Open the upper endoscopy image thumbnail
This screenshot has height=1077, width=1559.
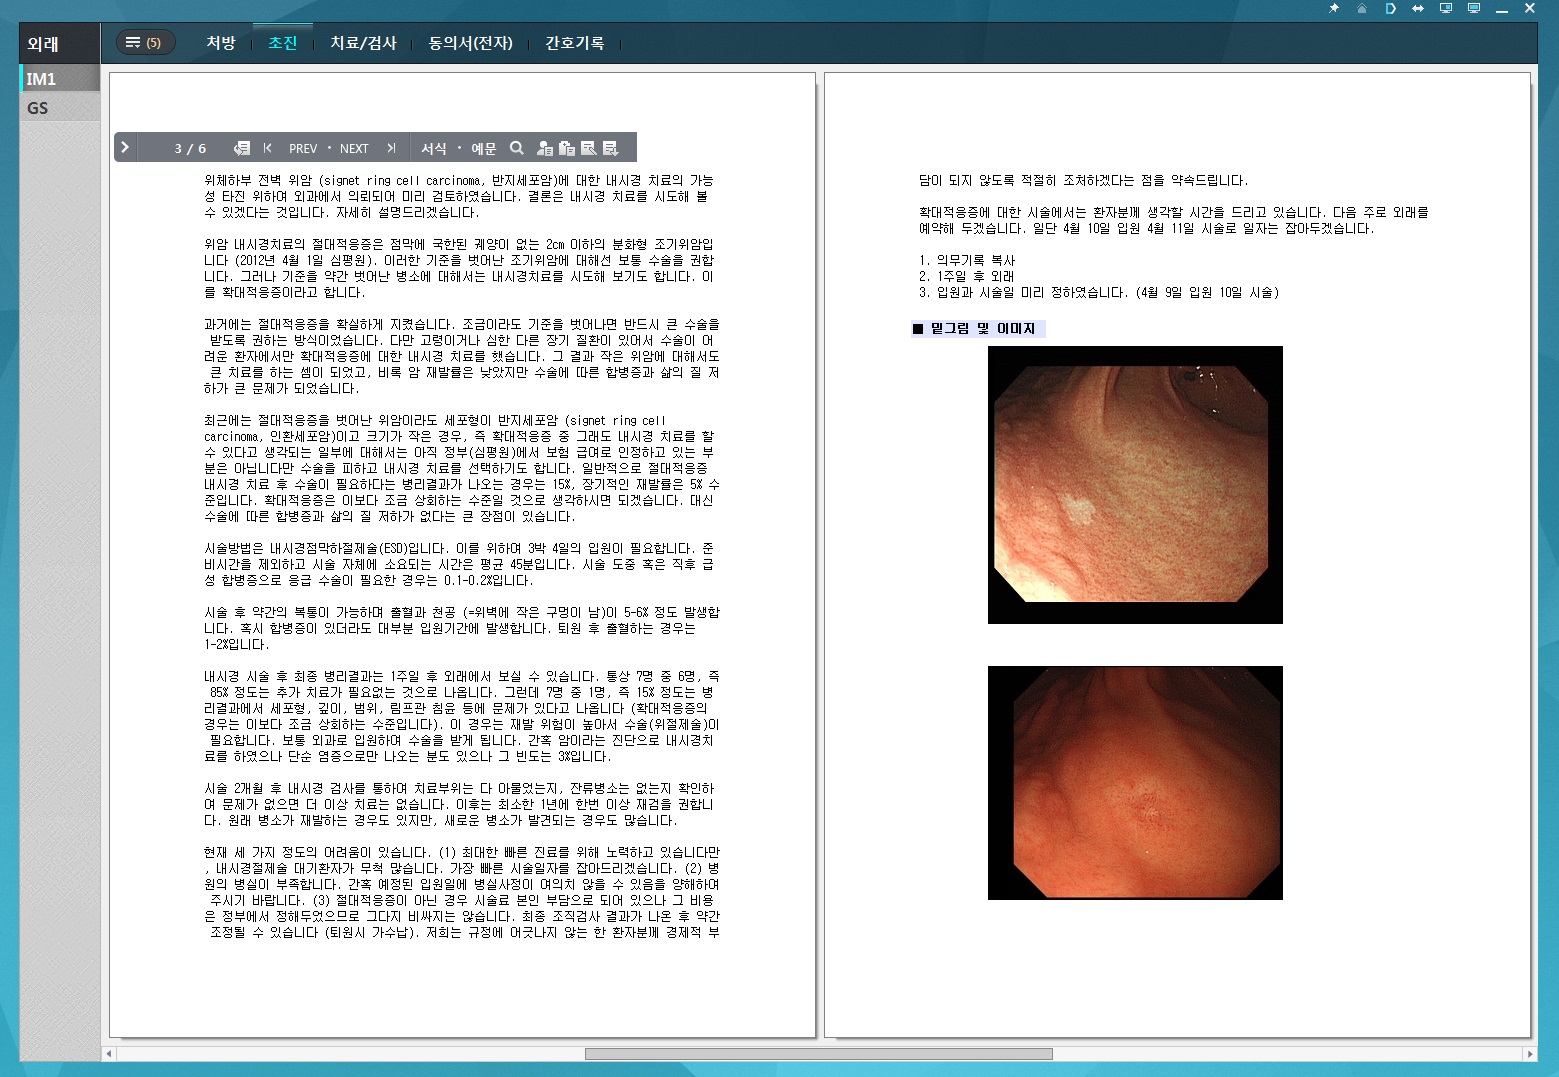[1135, 485]
